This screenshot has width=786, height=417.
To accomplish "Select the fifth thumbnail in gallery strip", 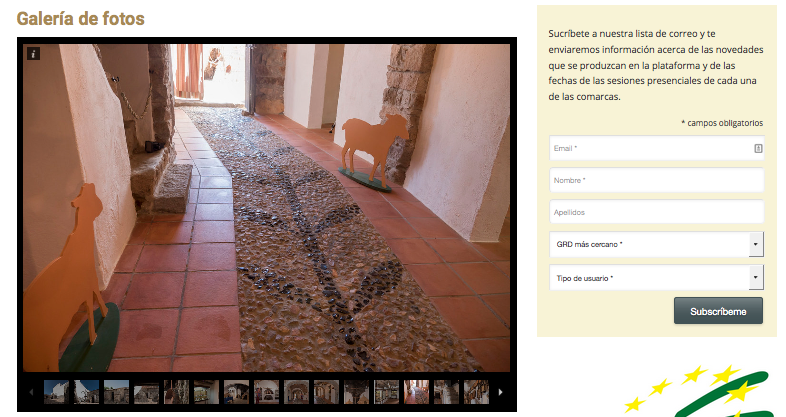I will click(x=176, y=392).
